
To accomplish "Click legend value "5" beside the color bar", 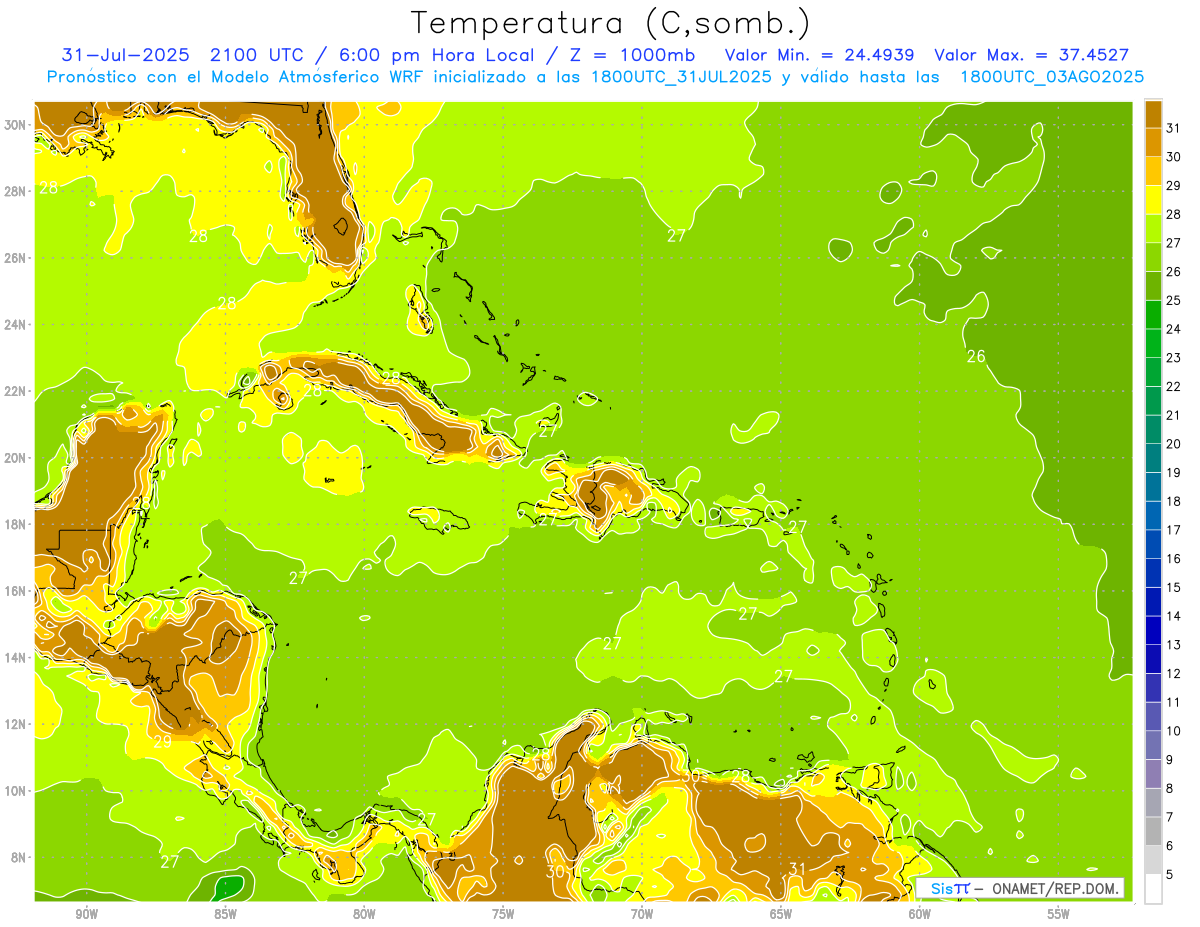I will click(x=1170, y=875).
